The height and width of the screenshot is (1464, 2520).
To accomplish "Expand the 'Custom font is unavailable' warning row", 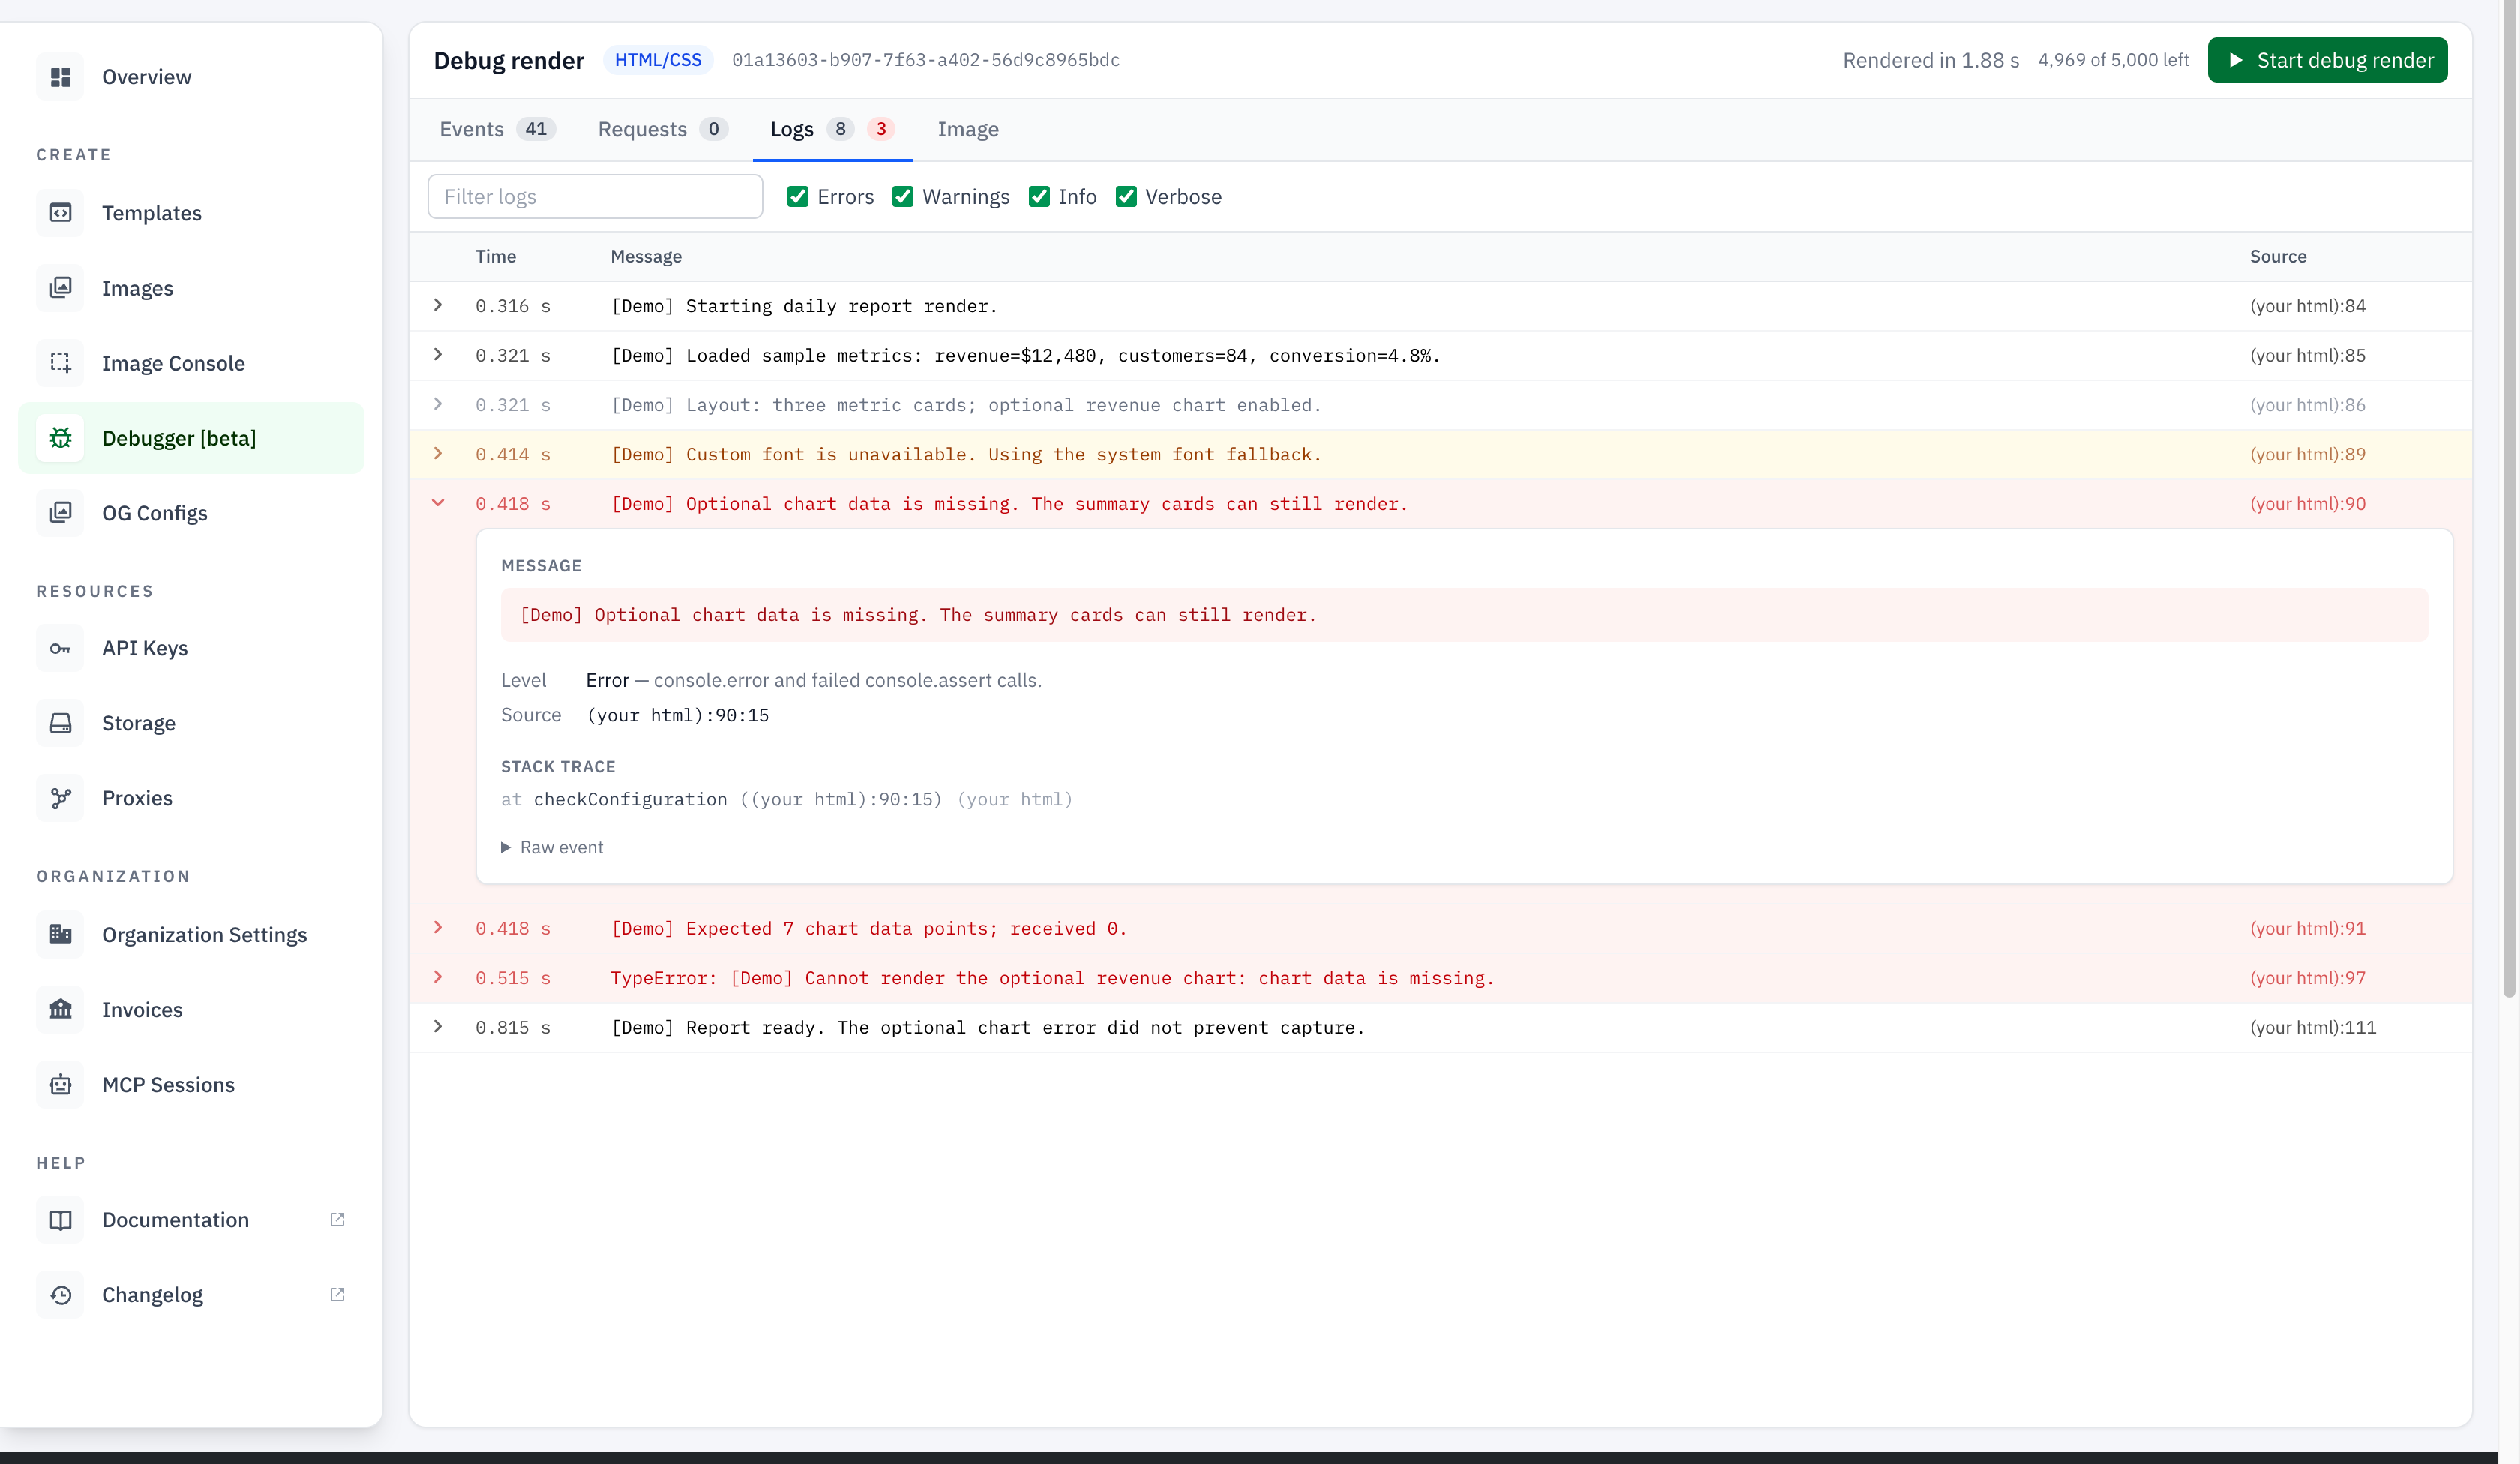I will click(x=438, y=454).
